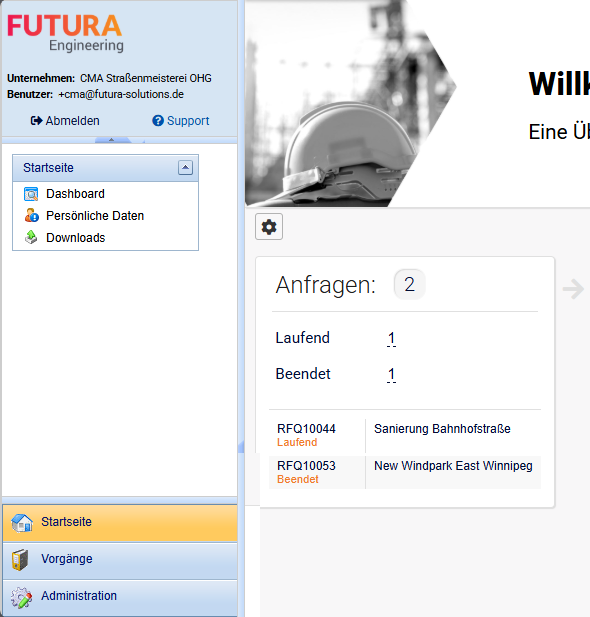
Task: Collapse the sidebar via splitter handle
Action: click(x=241, y=447)
